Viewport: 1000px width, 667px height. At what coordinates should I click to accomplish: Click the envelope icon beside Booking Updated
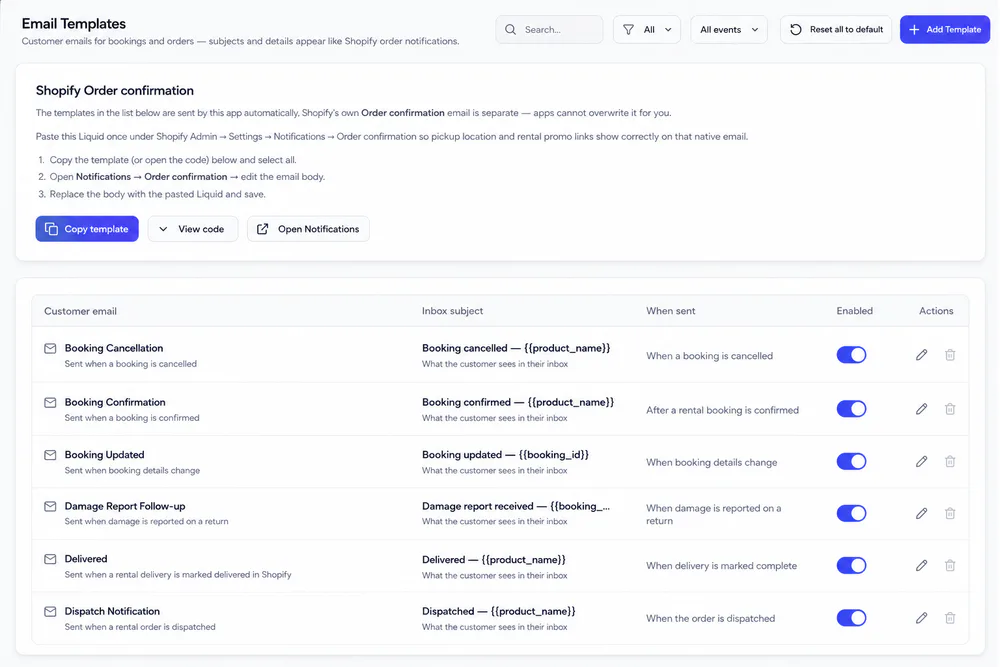pos(50,455)
